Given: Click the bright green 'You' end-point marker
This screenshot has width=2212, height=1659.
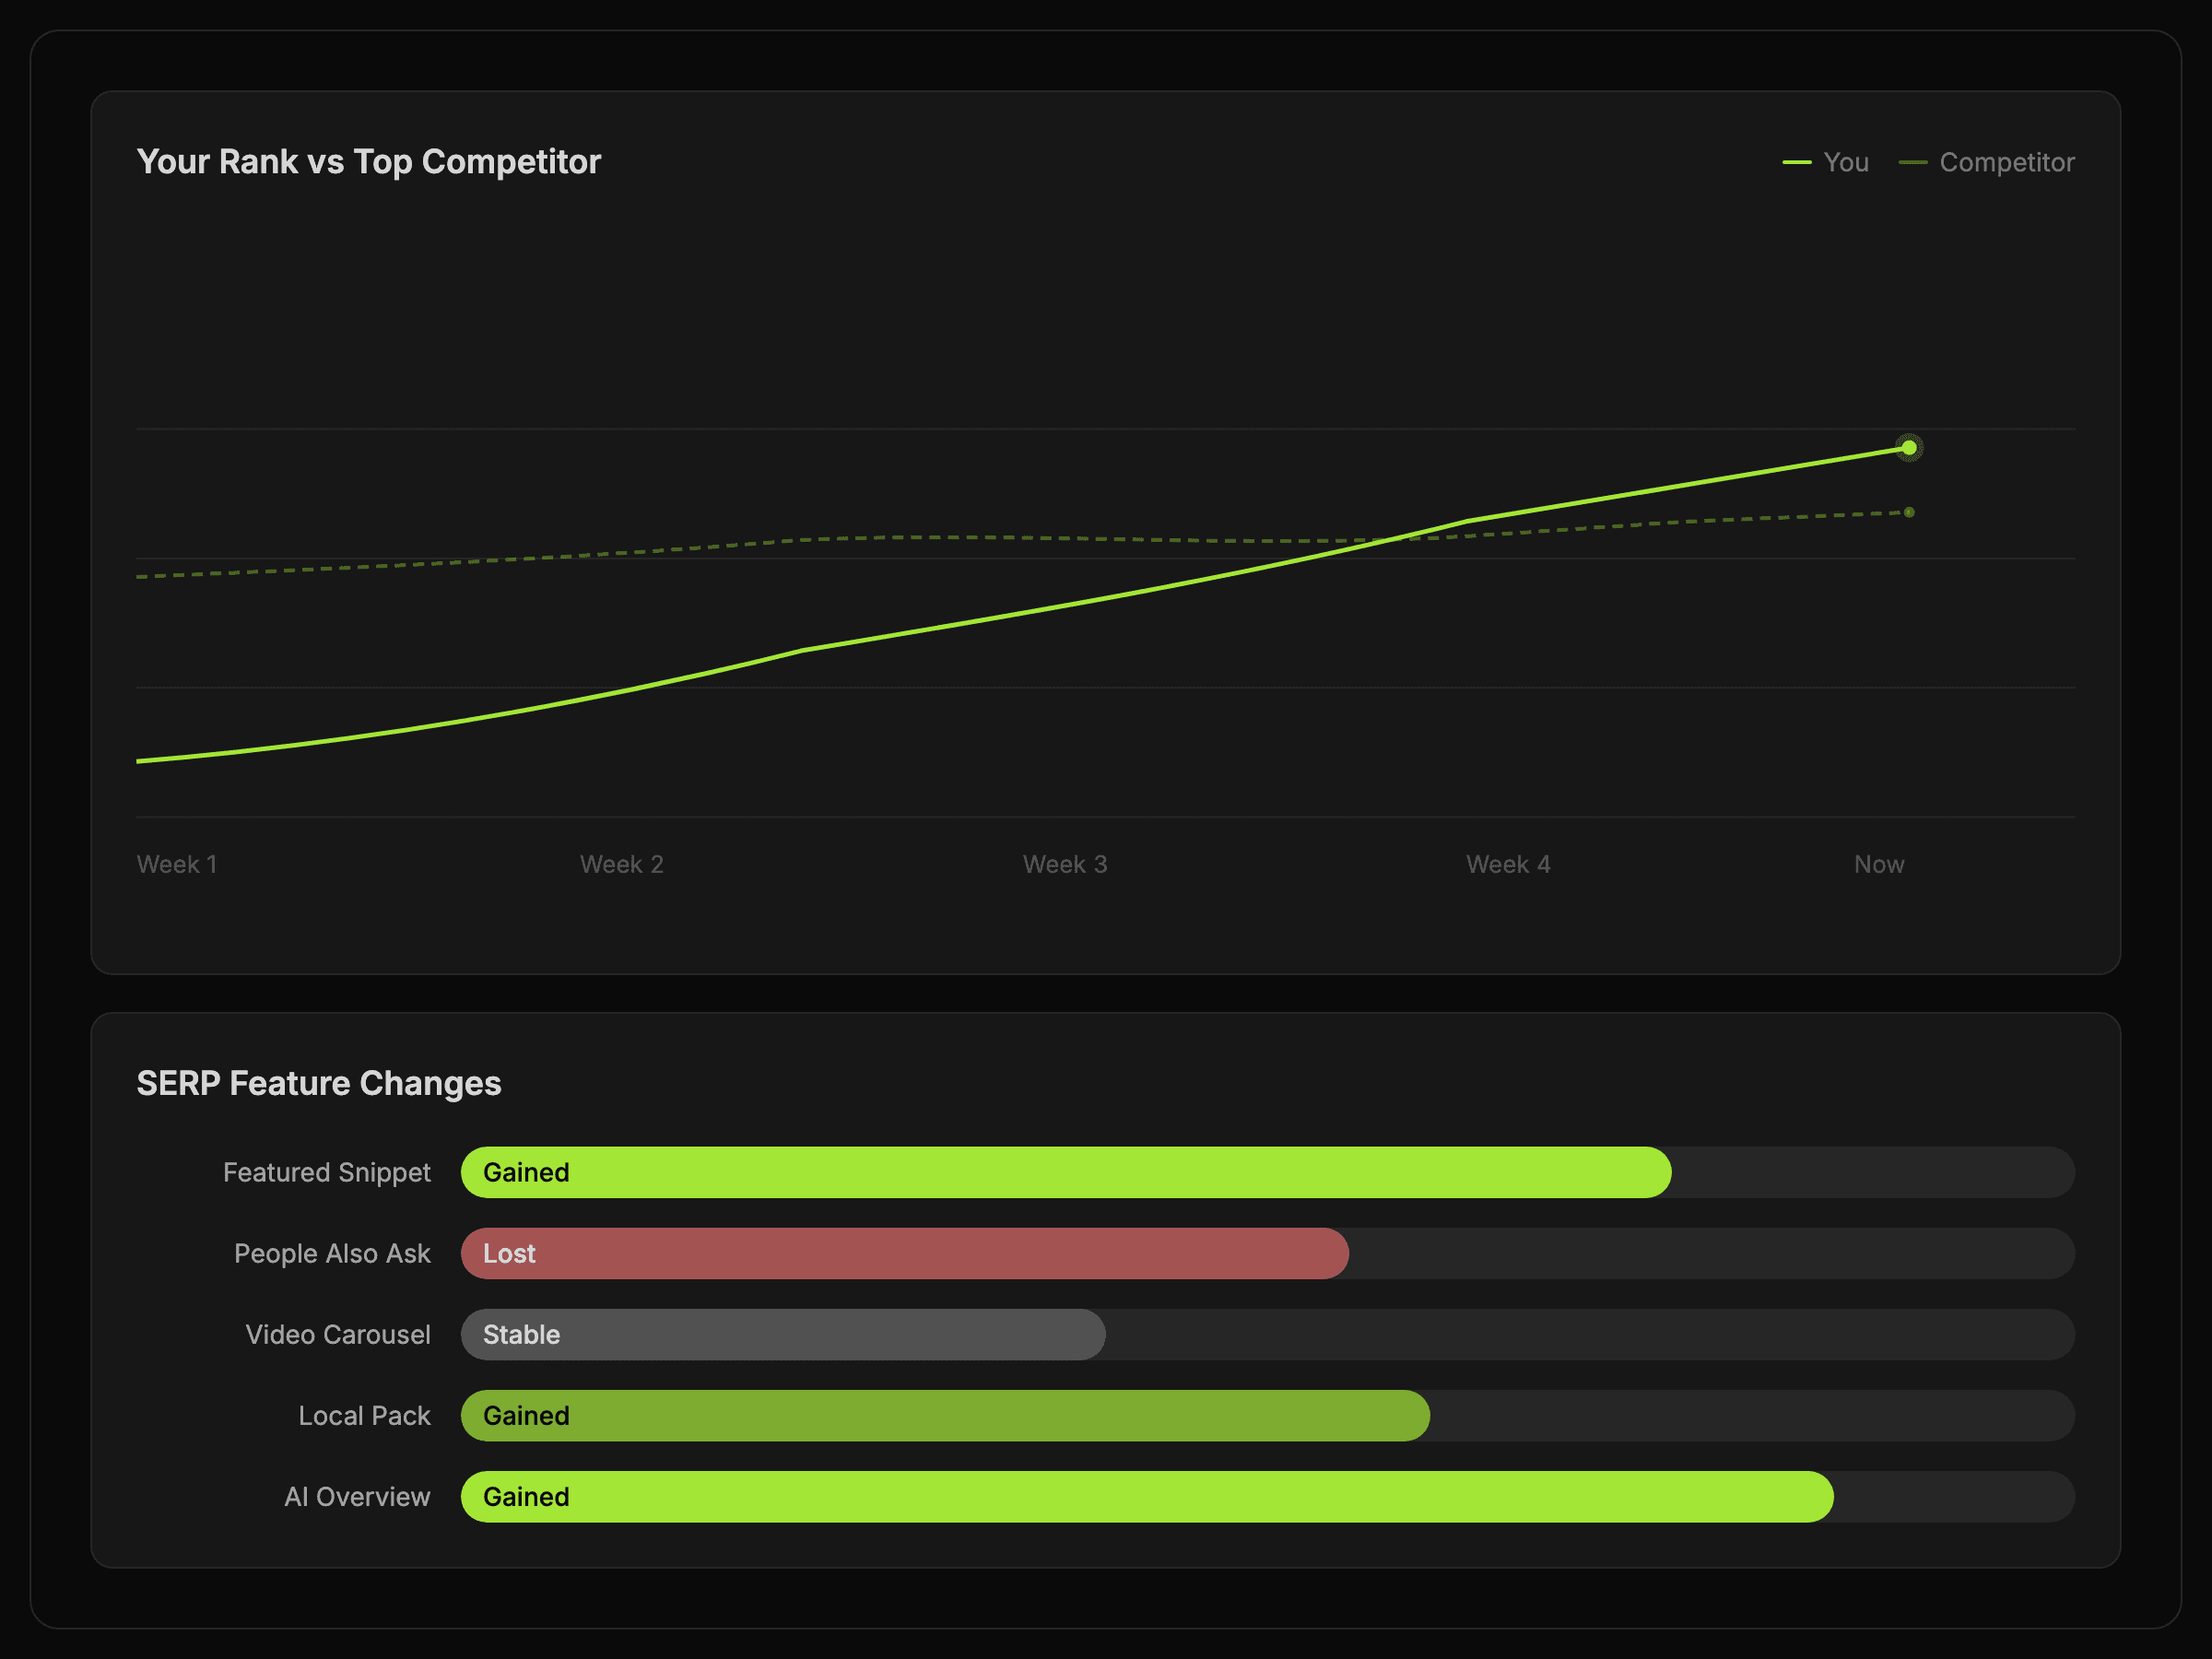Looking at the screenshot, I should click(1909, 448).
